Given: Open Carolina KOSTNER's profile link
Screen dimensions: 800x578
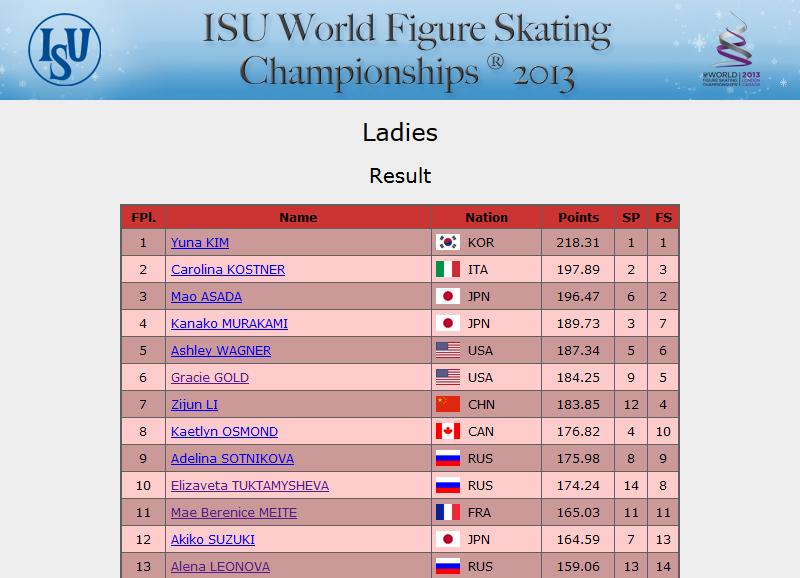Looking at the screenshot, I should click(228, 269).
